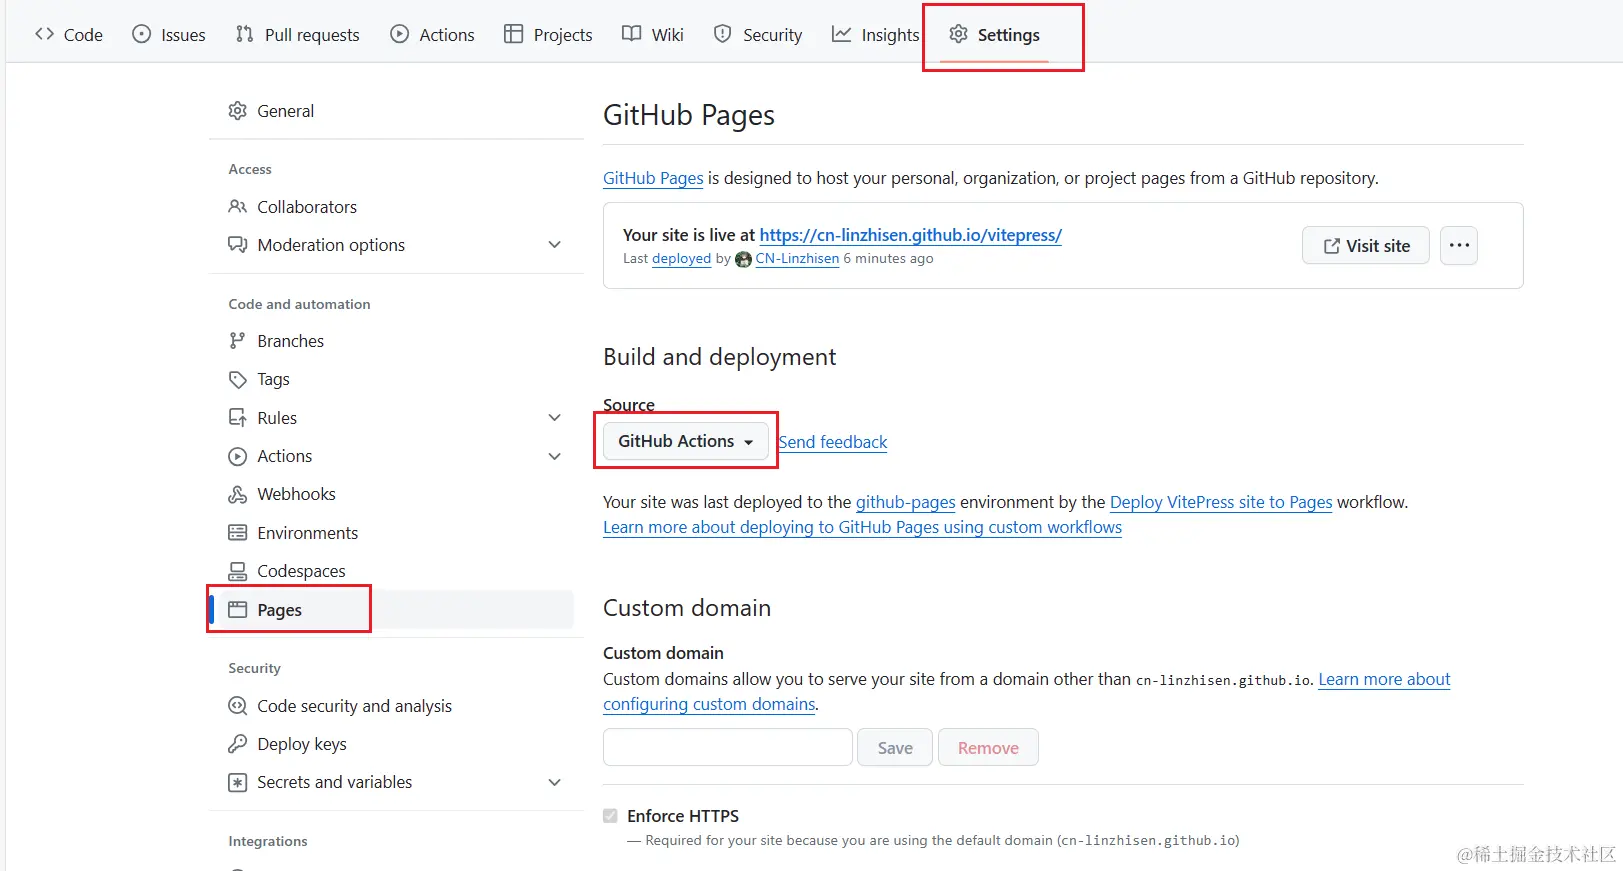Image resolution: width=1623 pixels, height=871 pixels.
Task: Expand Secrets and variables chevron
Action: [x=555, y=782]
